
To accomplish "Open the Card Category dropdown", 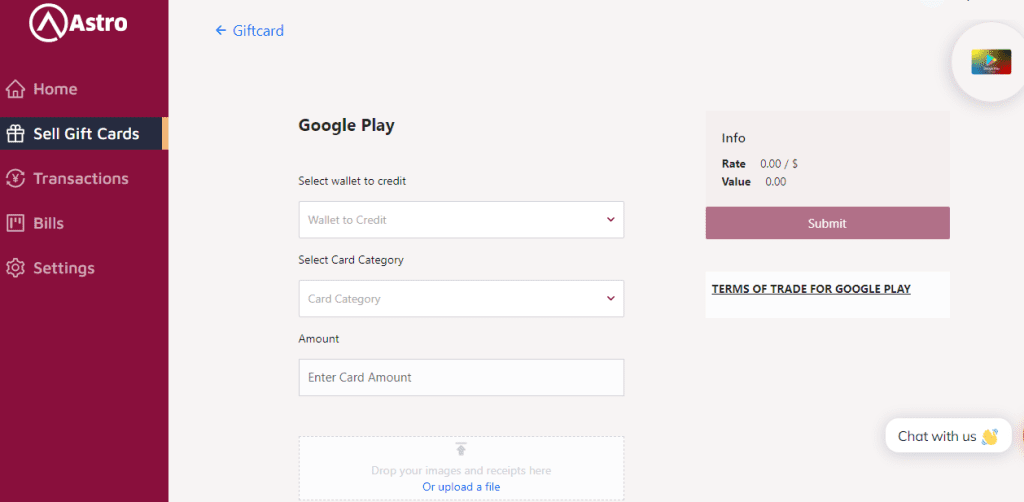I will 461,298.
